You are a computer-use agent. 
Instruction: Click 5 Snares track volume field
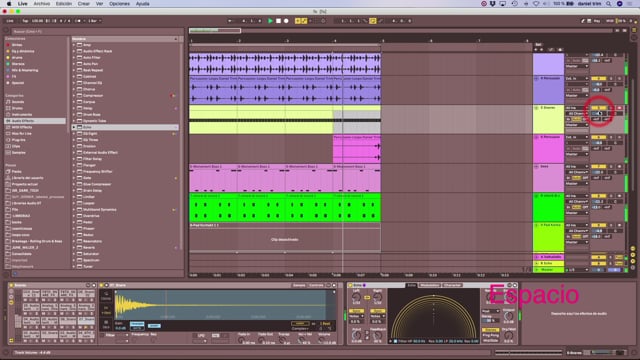tap(598, 113)
